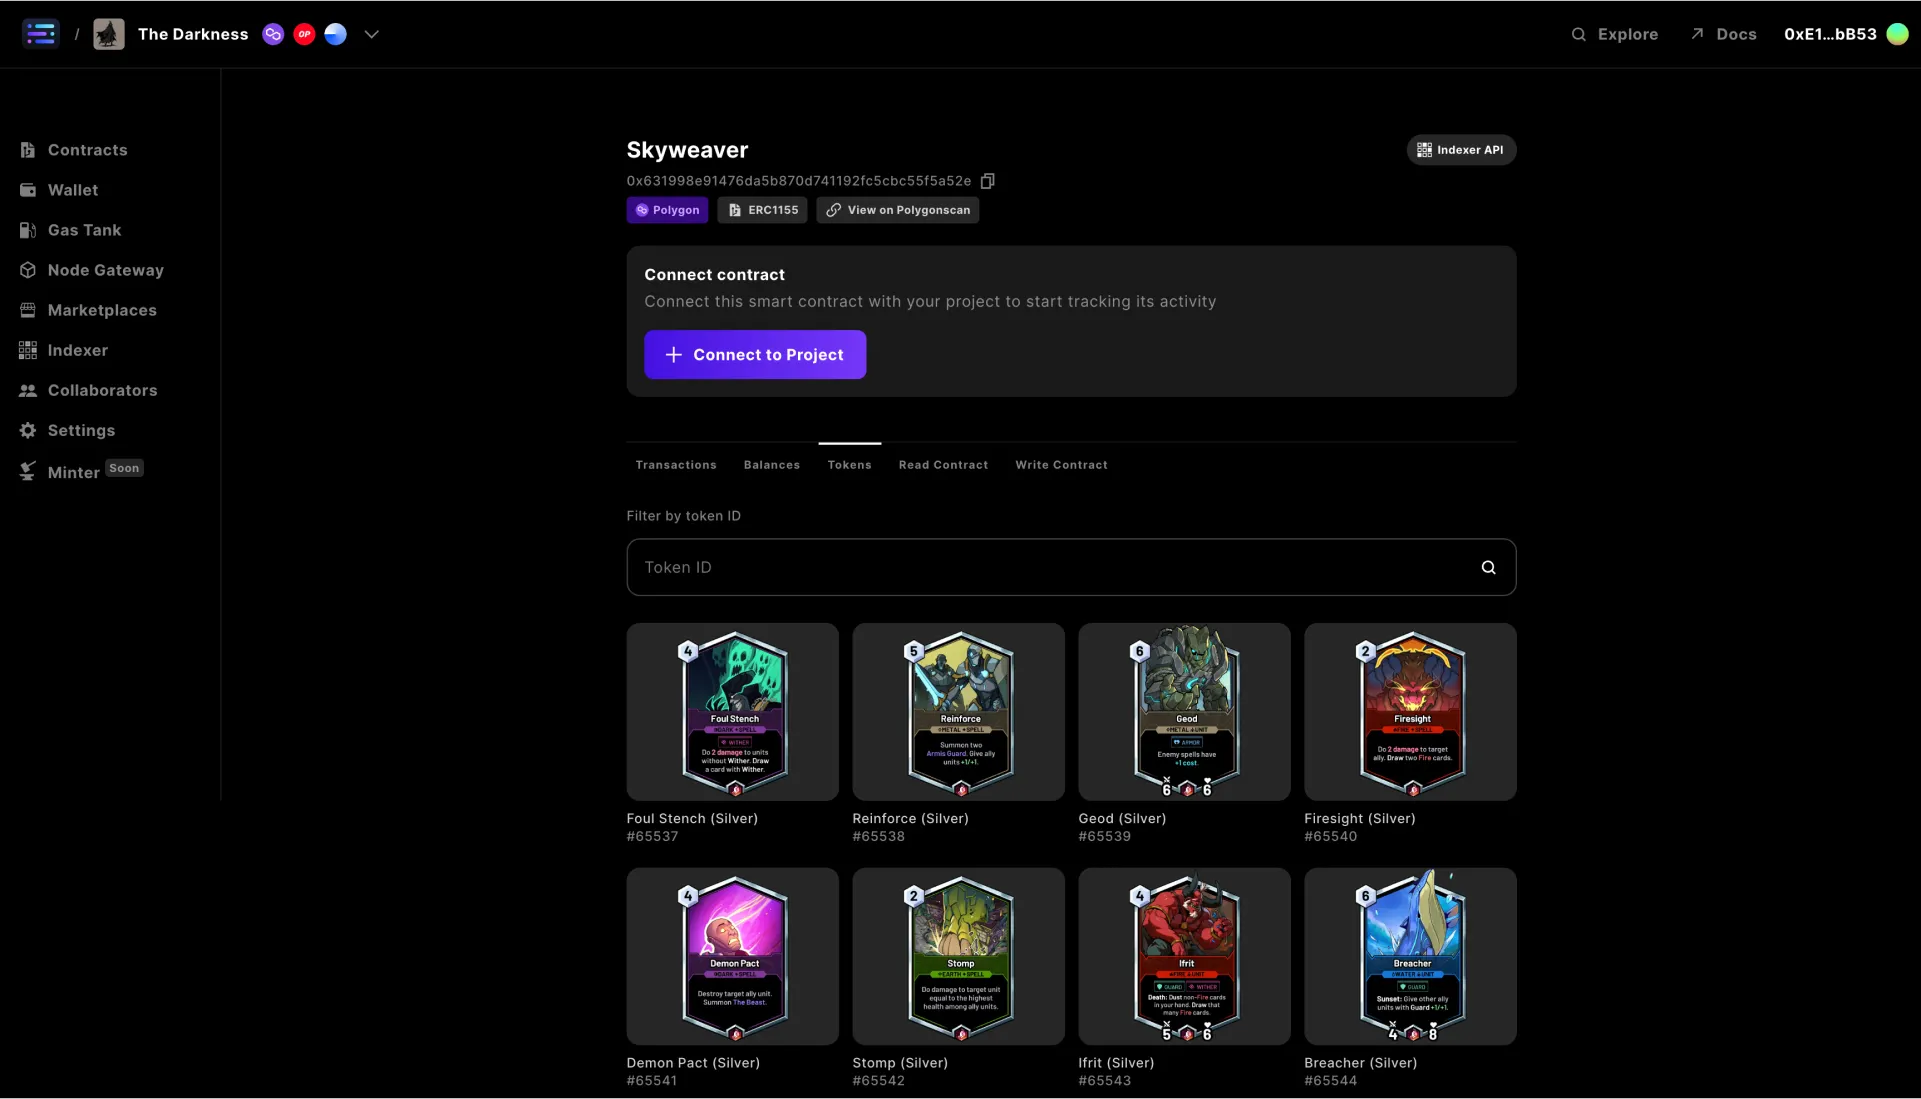Click the Ifrit Silver card thumbnail

(x=1185, y=955)
